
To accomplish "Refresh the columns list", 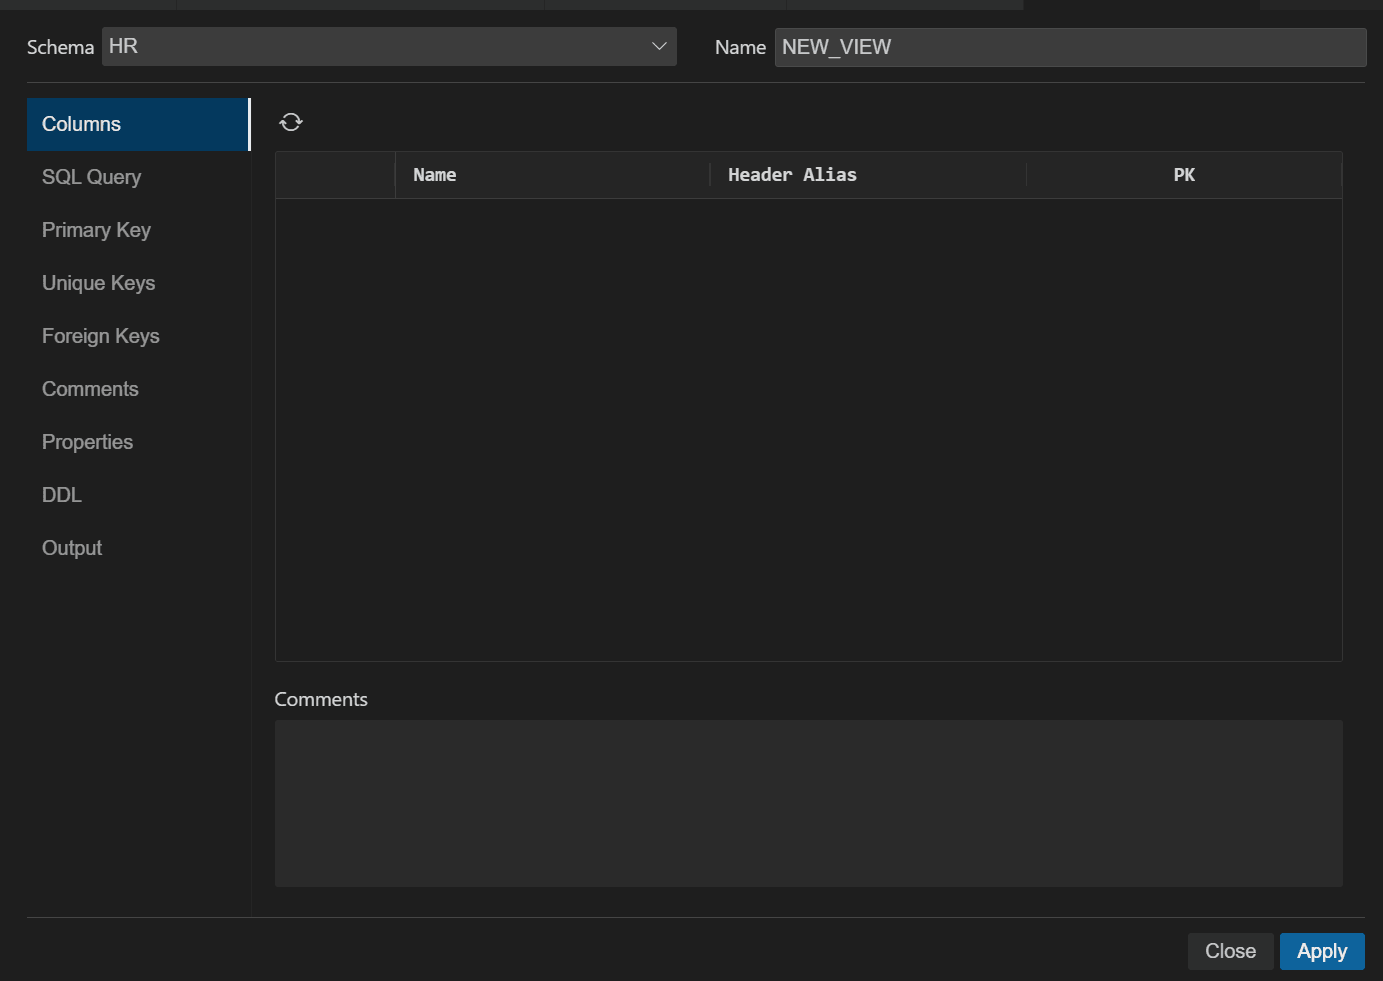I will pyautogui.click(x=291, y=121).
